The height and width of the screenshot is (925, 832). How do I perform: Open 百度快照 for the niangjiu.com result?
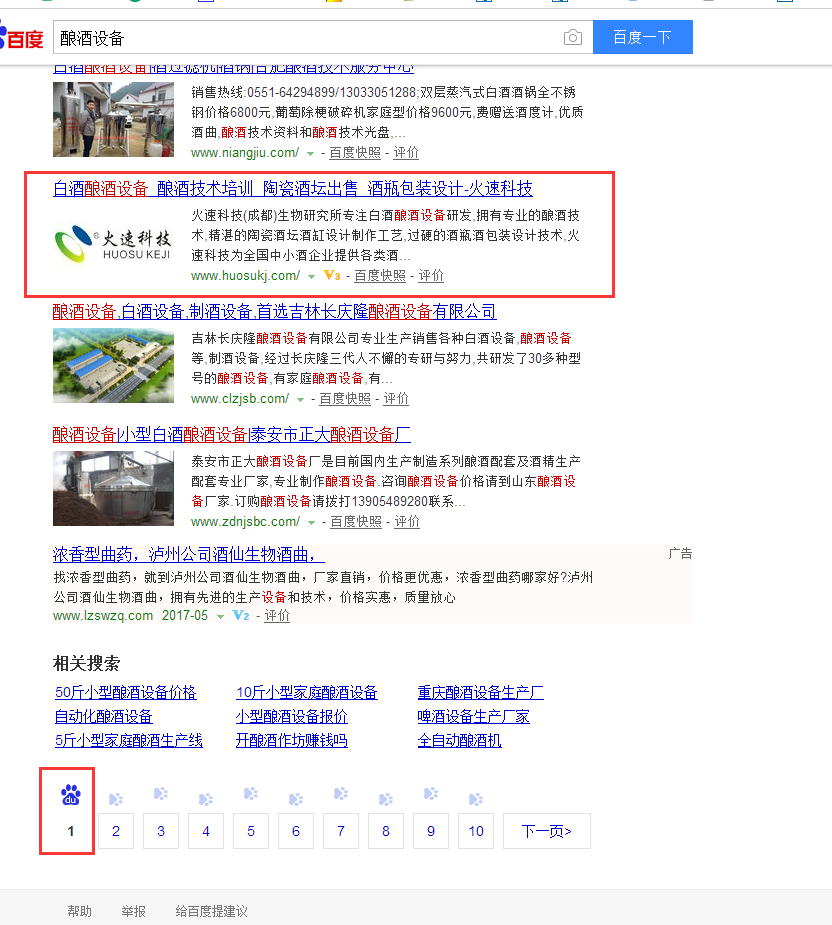click(355, 153)
